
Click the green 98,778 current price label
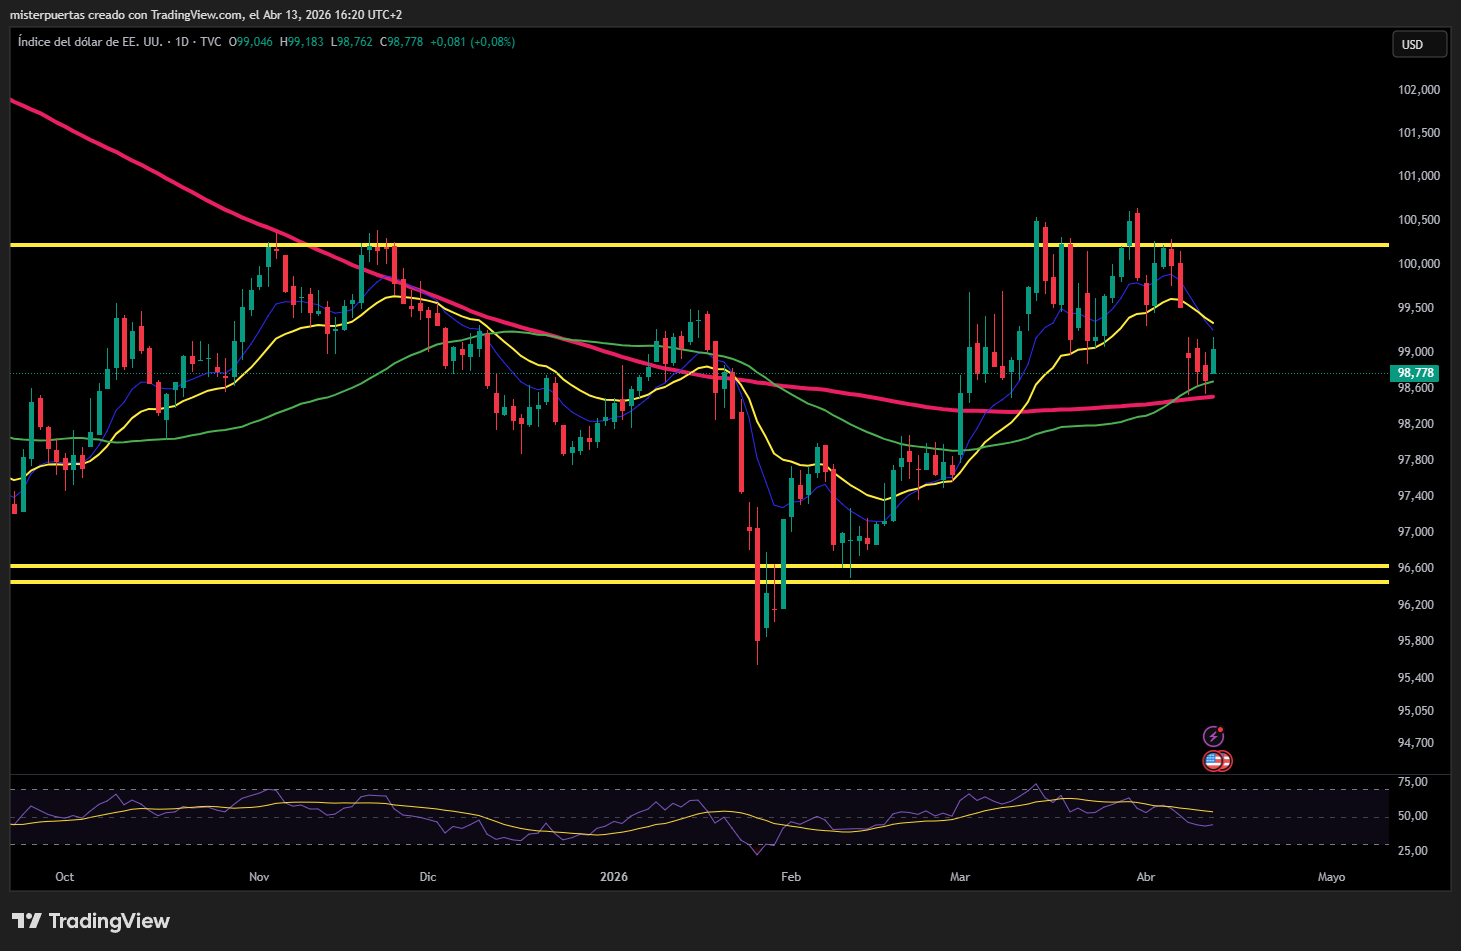pyautogui.click(x=1415, y=373)
